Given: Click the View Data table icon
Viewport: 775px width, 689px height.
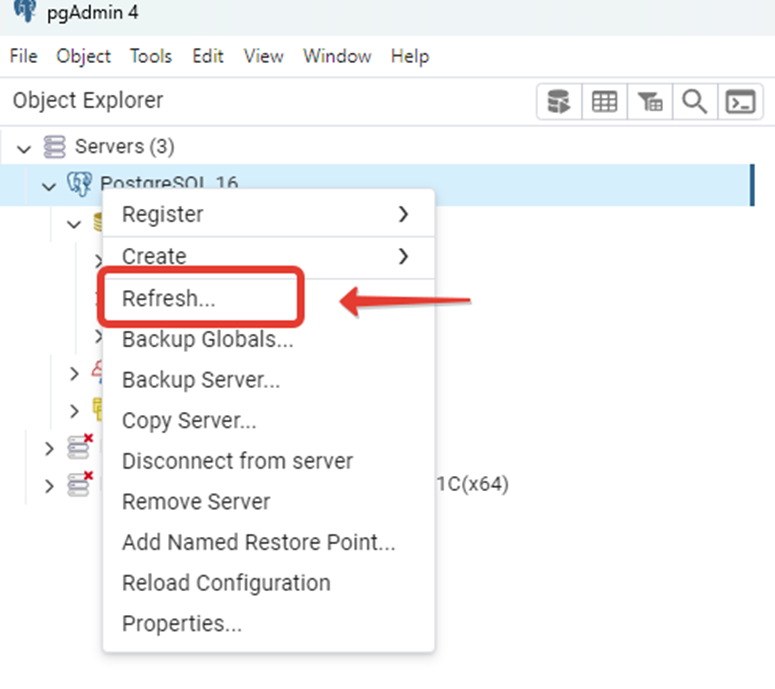Looking at the screenshot, I should [604, 102].
